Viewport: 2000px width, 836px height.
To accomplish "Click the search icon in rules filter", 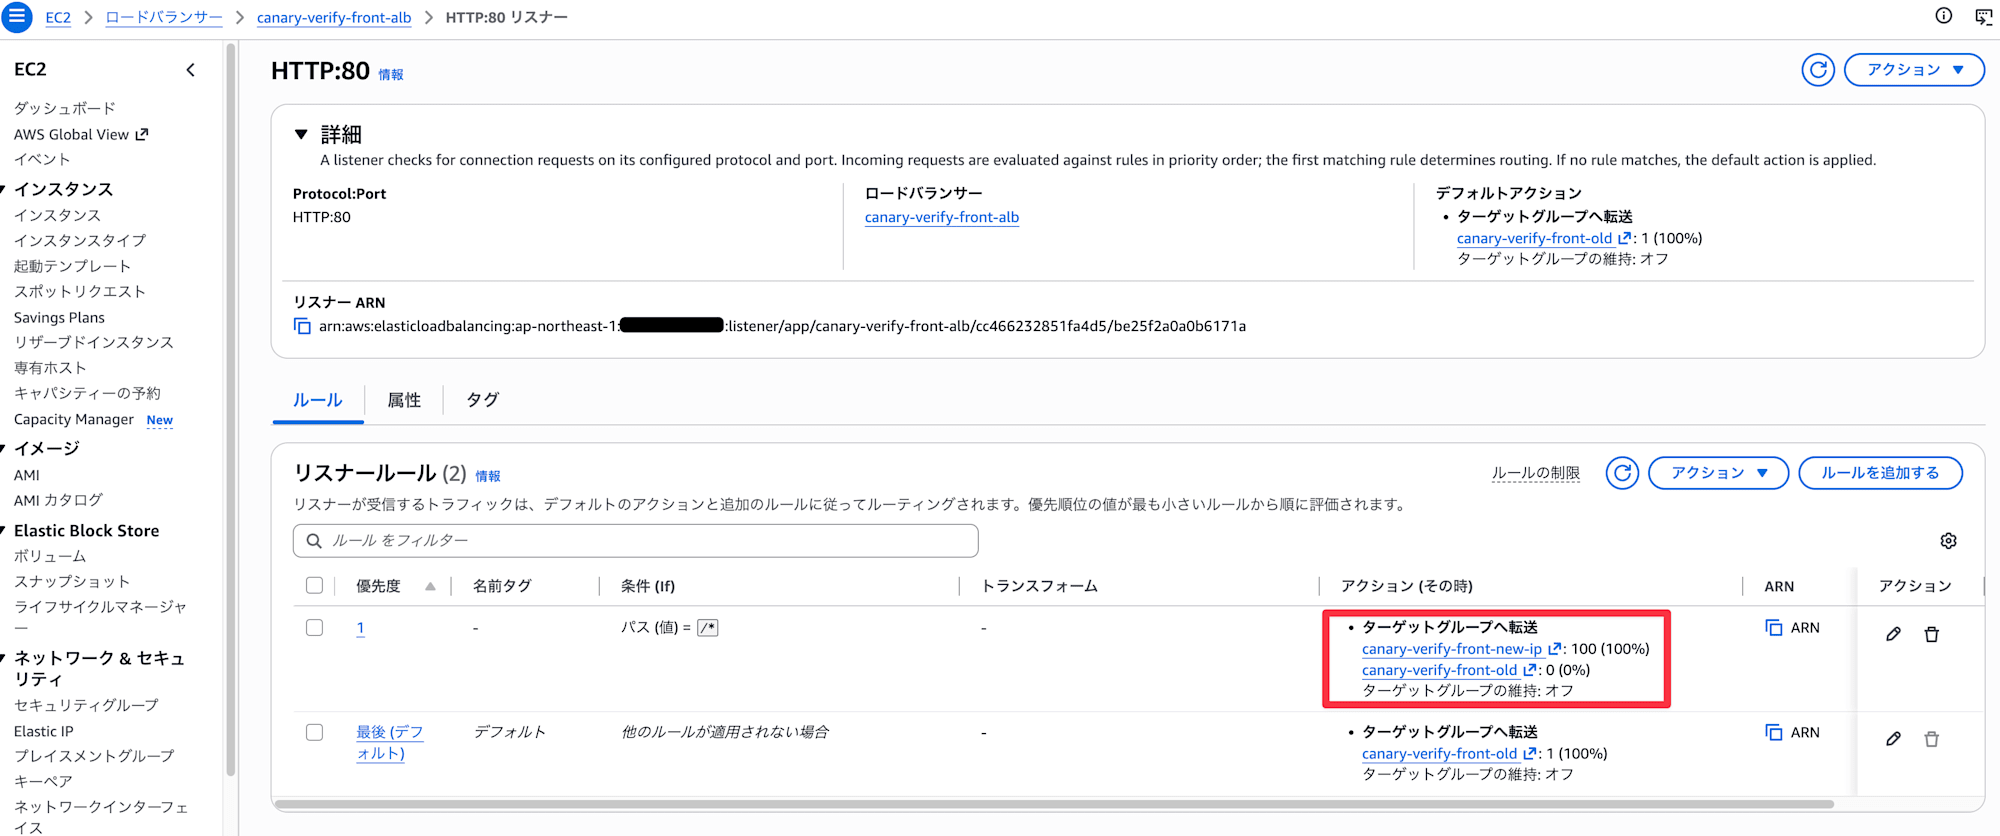I will [x=314, y=541].
